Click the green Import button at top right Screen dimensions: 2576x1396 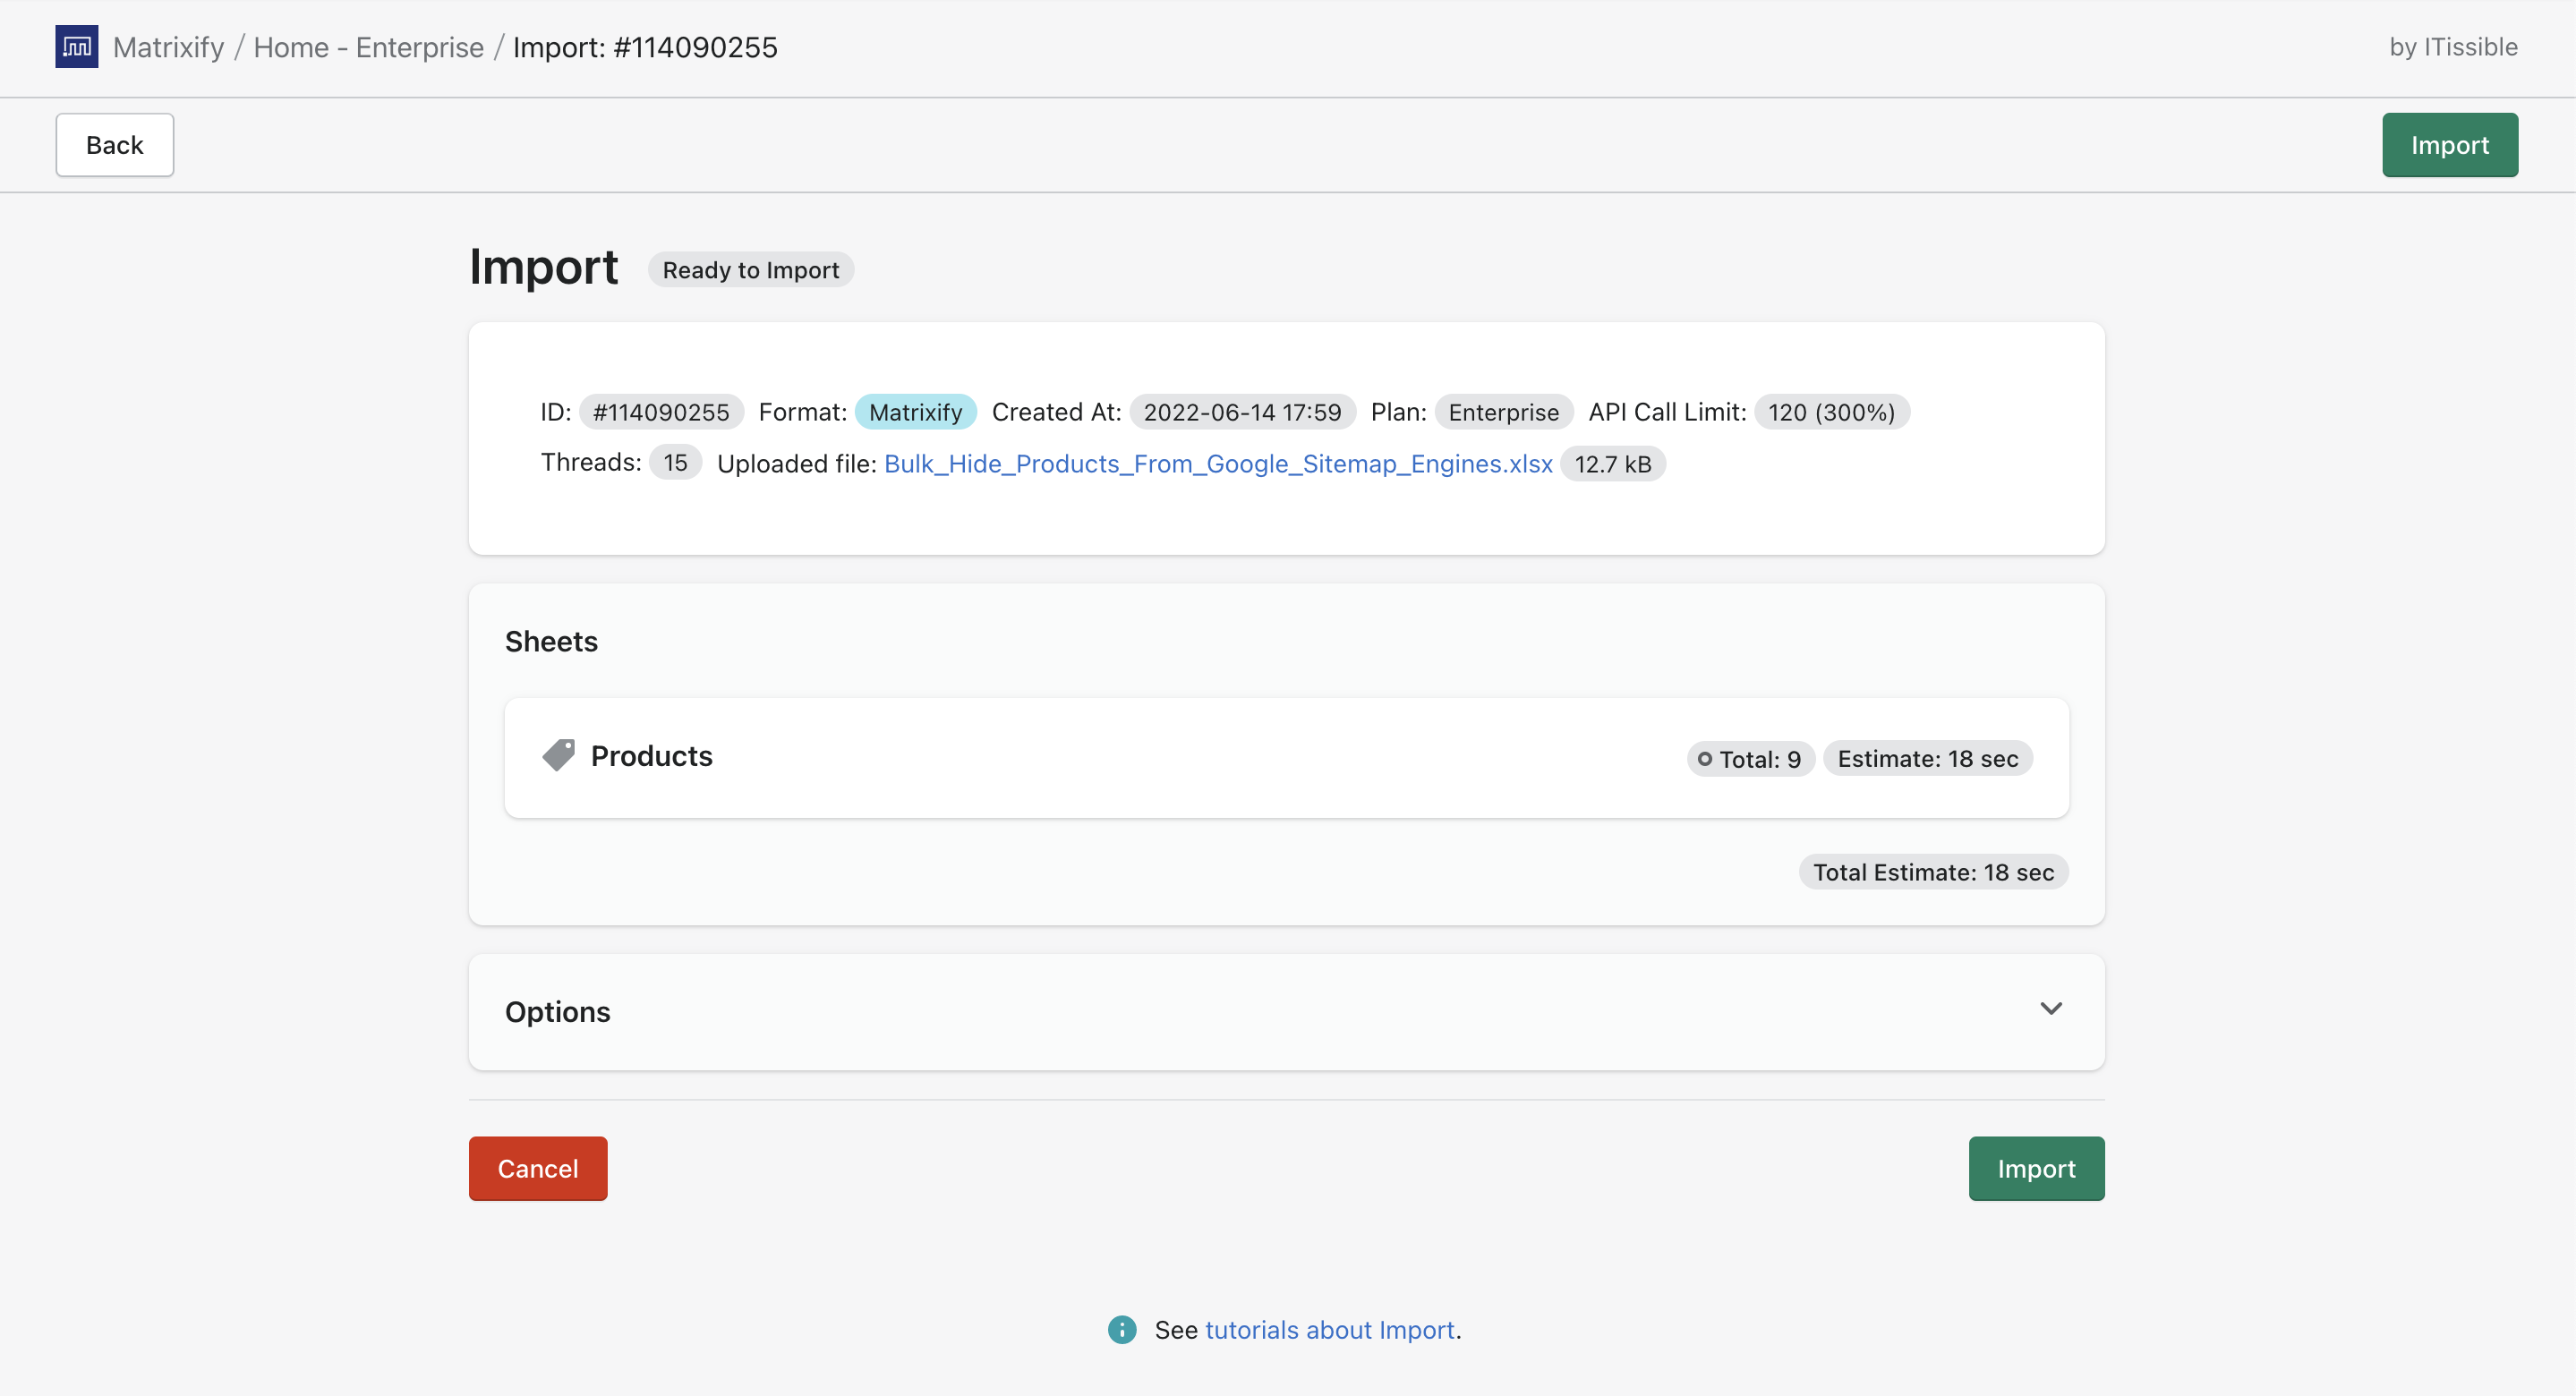[x=2450, y=144]
